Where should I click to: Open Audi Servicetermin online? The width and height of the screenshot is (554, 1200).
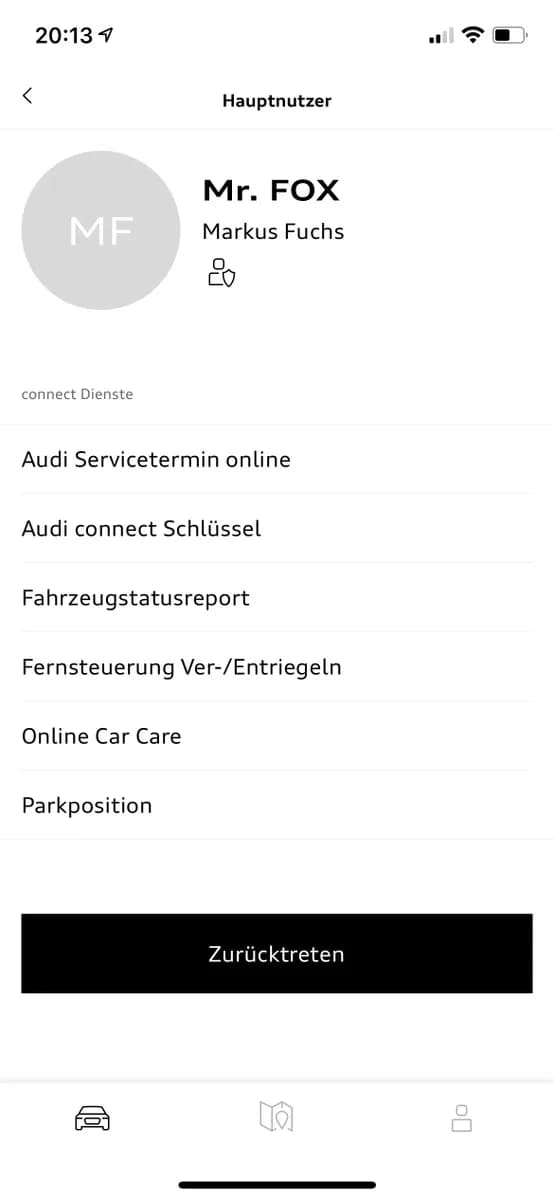[277, 460]
